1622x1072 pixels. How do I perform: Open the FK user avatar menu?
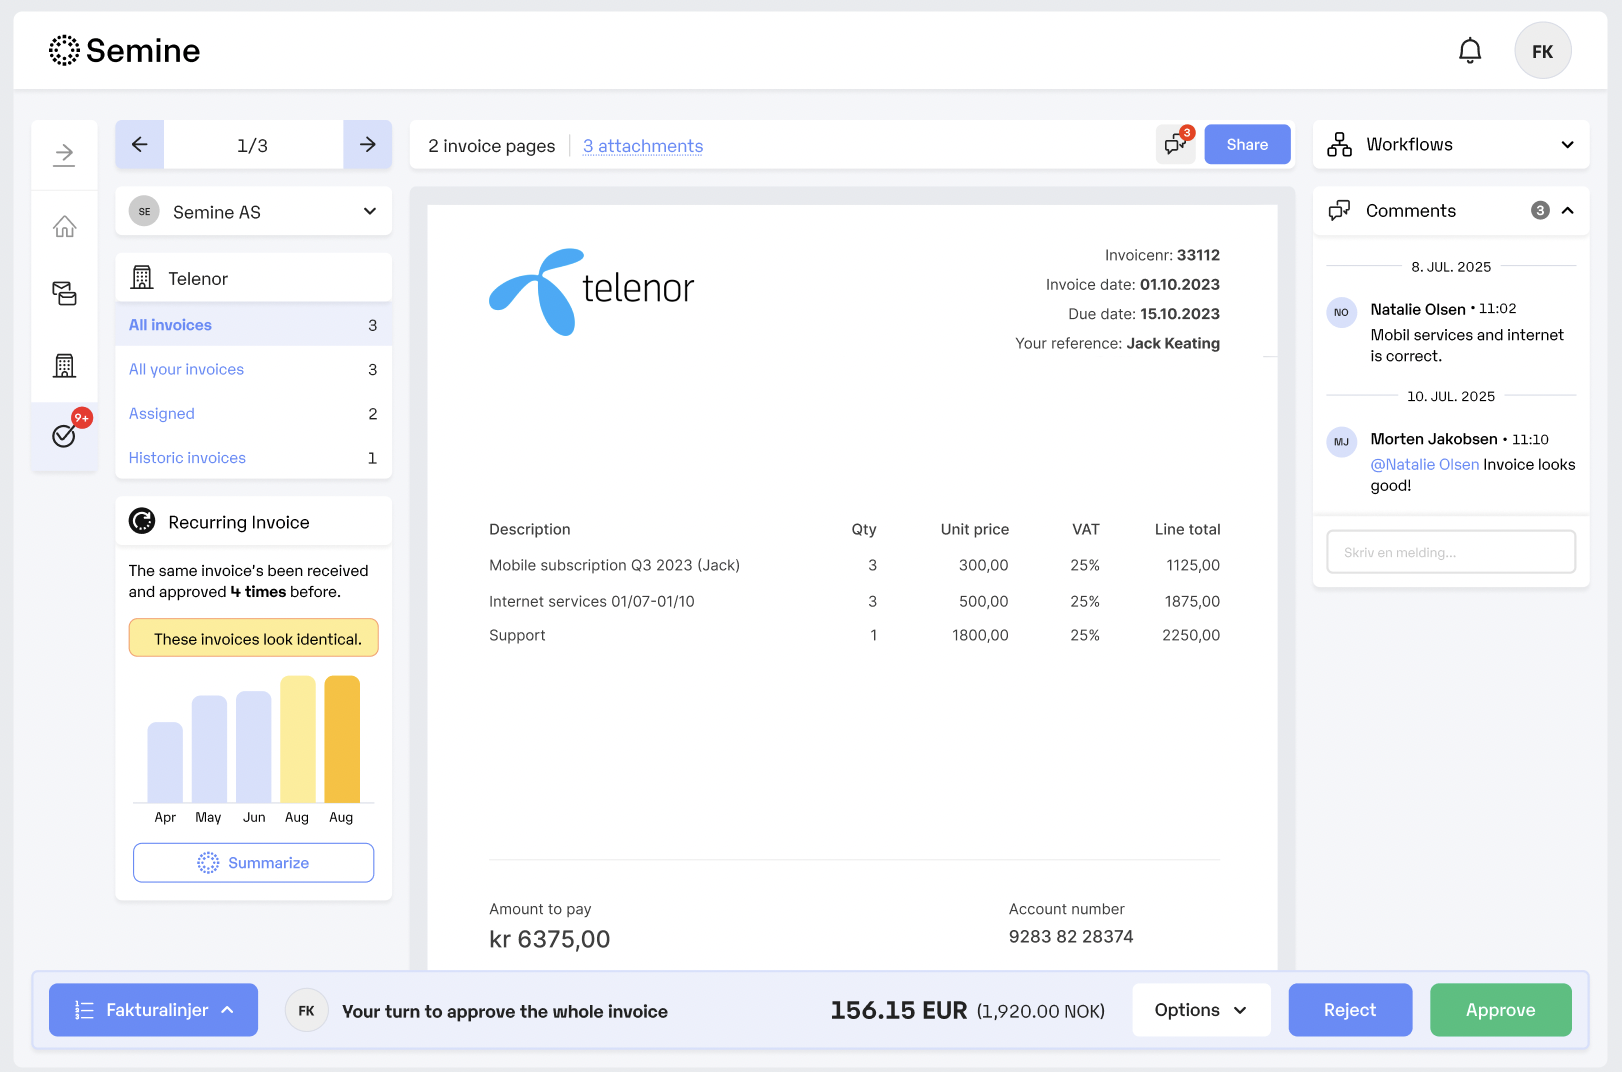pos(1542,51)
